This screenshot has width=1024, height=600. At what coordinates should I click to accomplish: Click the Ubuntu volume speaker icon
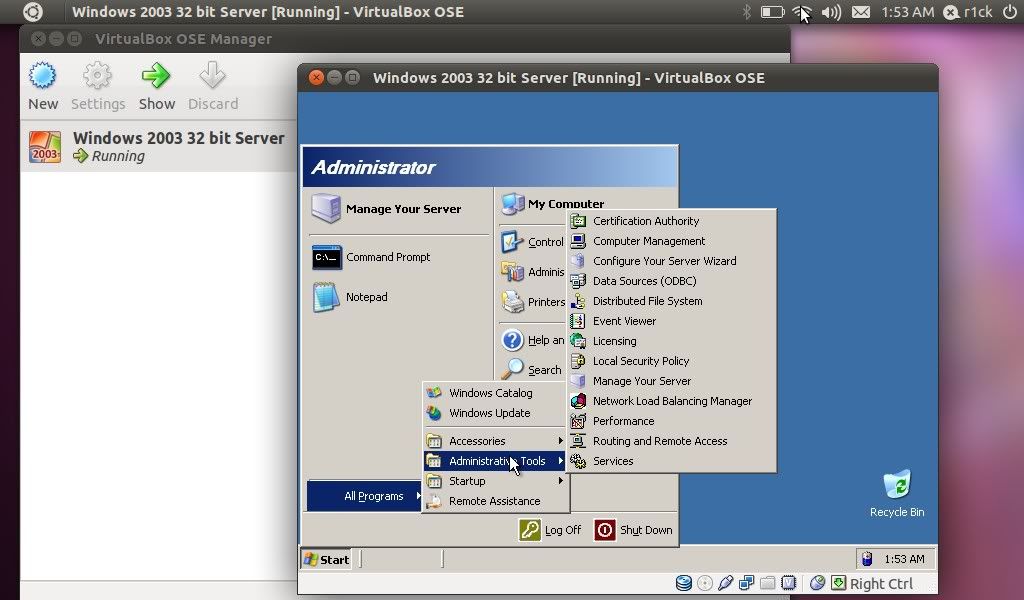pyautogui.click(x=831, y=12)
